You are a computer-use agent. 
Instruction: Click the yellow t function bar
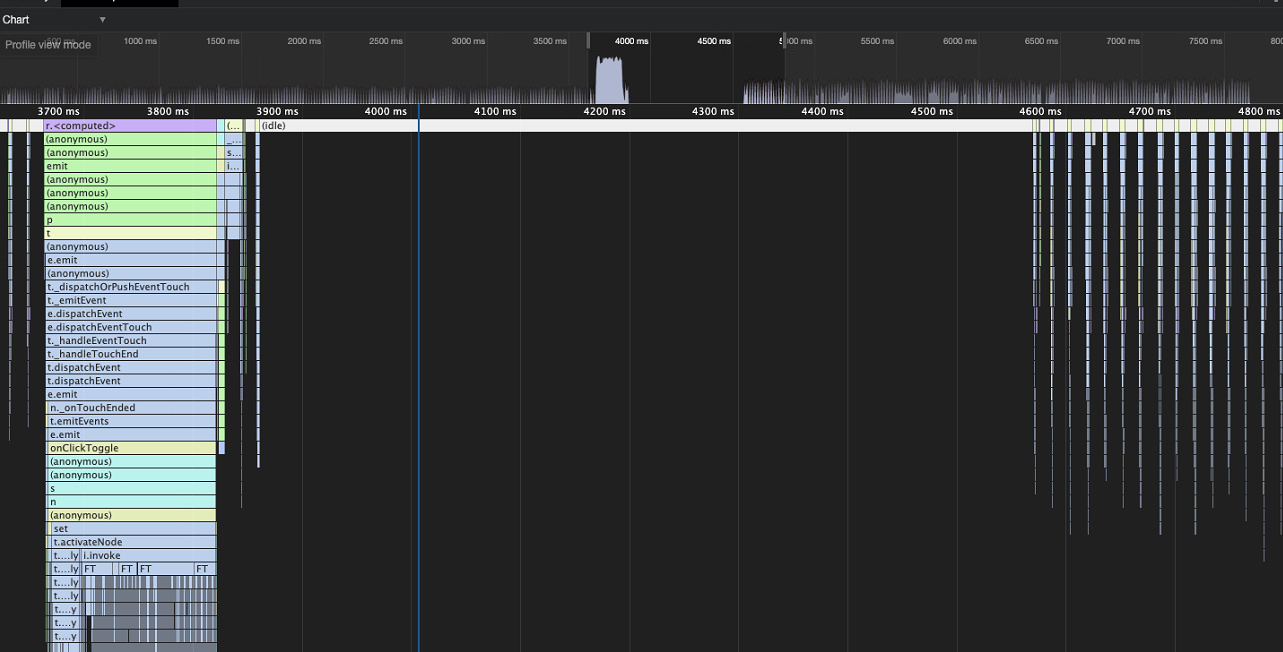(130, 233)
